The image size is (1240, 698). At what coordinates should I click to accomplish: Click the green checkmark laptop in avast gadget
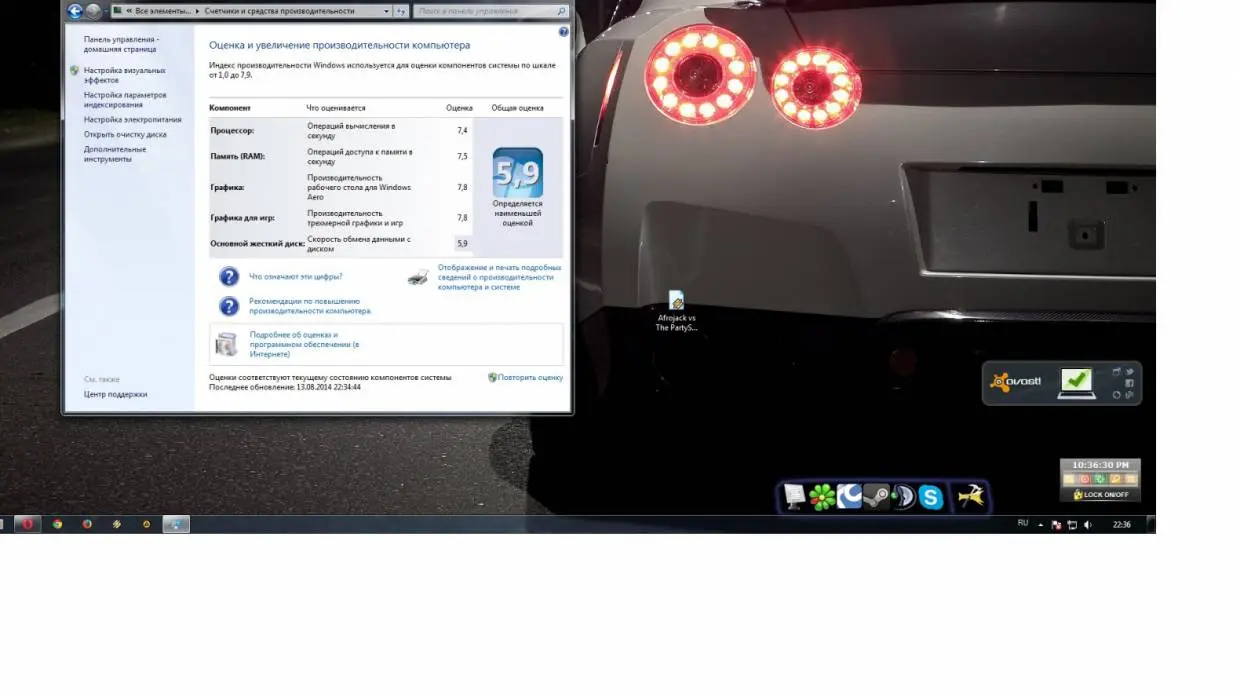click(x=1077, y=383)
